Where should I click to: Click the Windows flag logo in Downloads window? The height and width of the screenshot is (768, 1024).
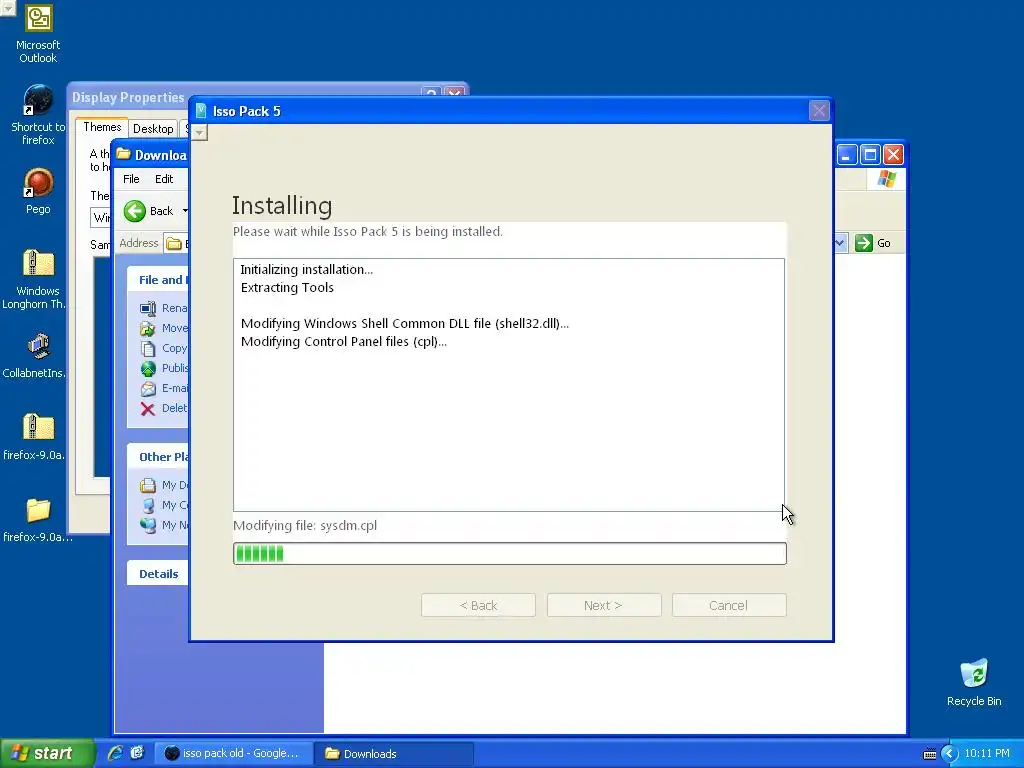[x=886, y=178]
